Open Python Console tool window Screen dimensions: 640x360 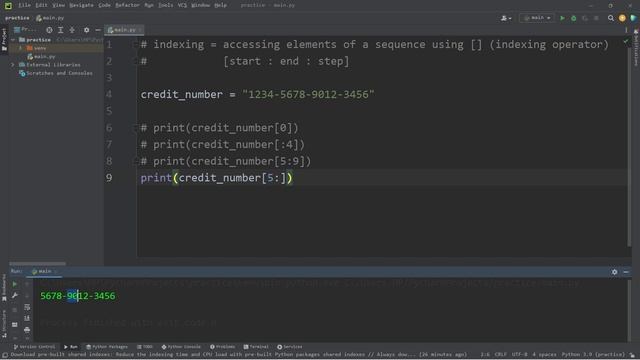[x=181, y=347]
